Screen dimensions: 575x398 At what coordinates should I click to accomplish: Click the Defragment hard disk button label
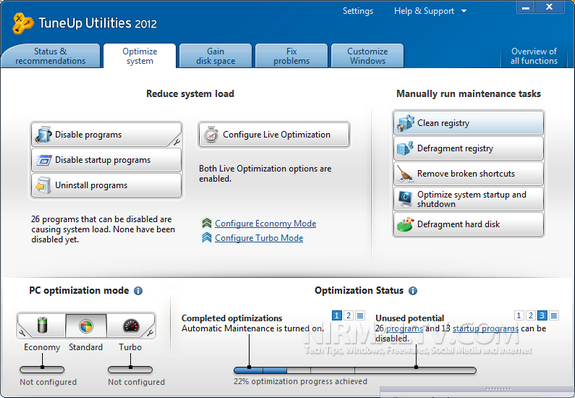coord(458,224)
